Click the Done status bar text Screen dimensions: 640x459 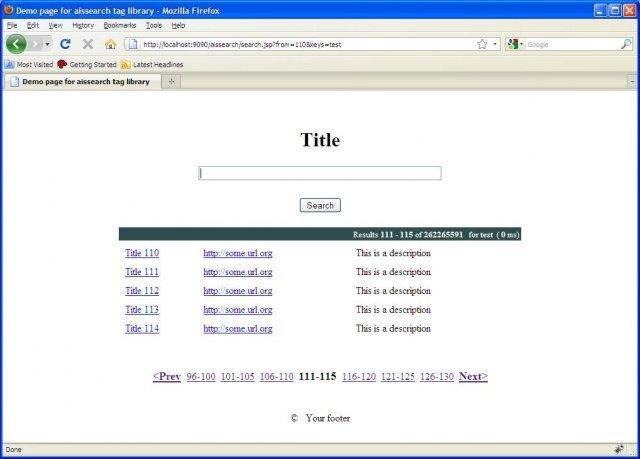pyautogui.click(x=13, y=450)
